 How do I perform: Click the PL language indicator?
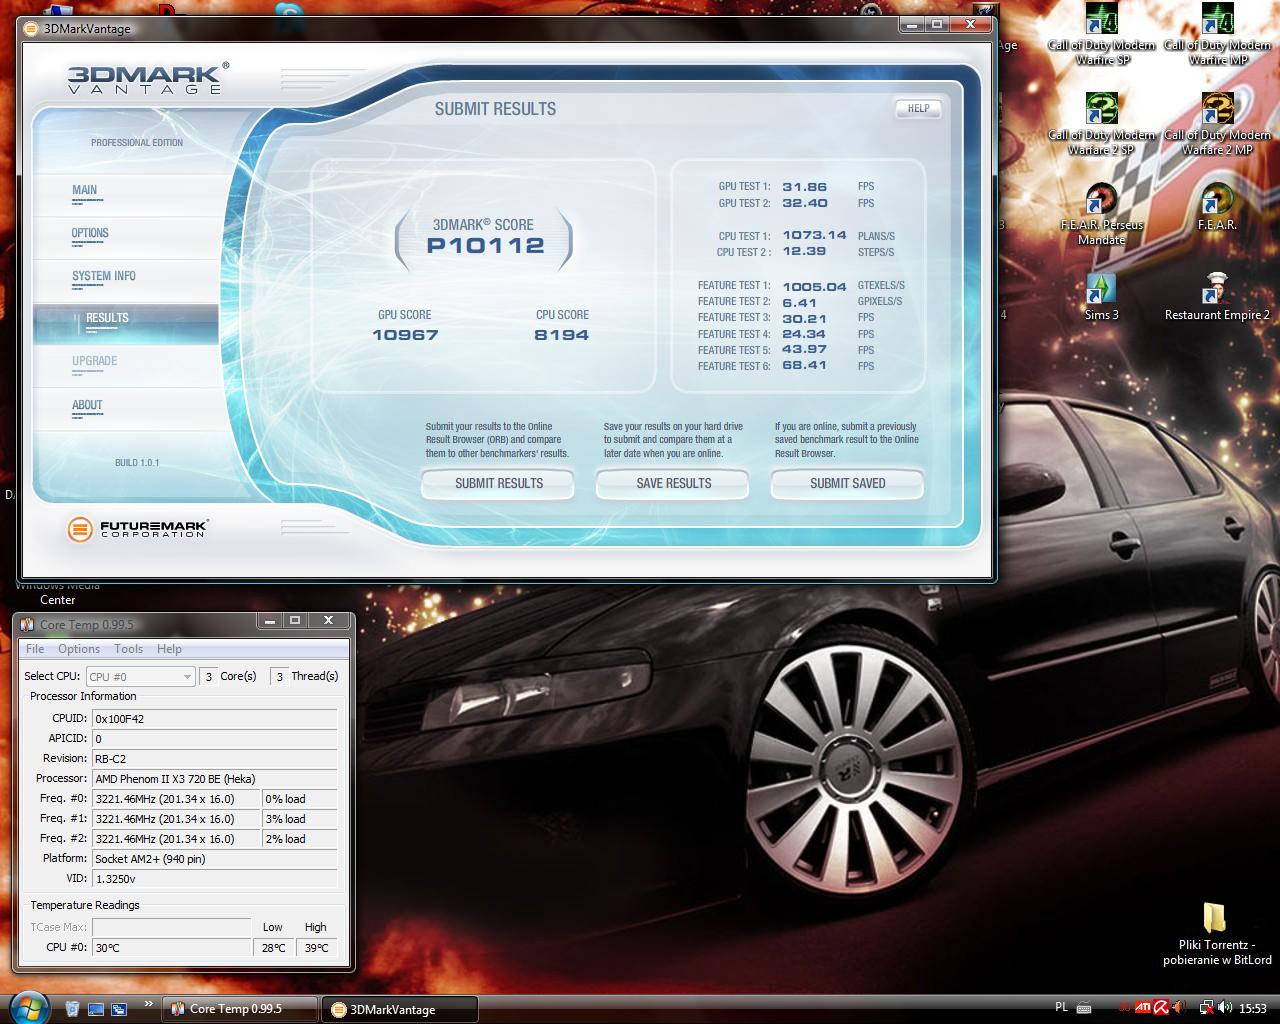click(1061, 1008)
